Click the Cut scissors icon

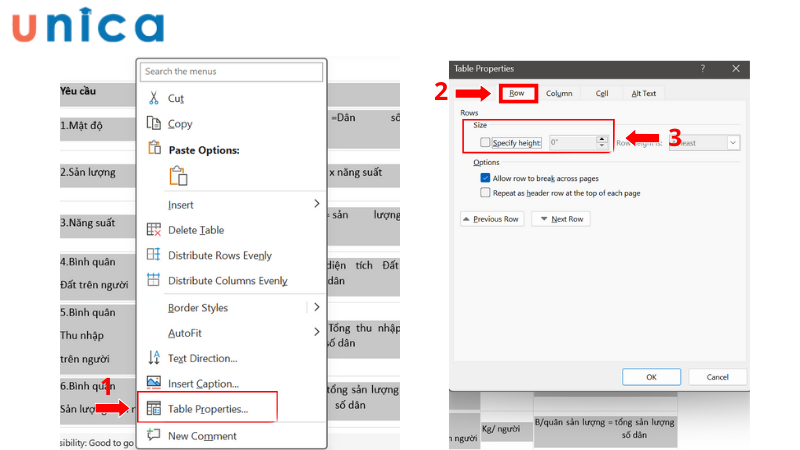(x=154, y=98)
